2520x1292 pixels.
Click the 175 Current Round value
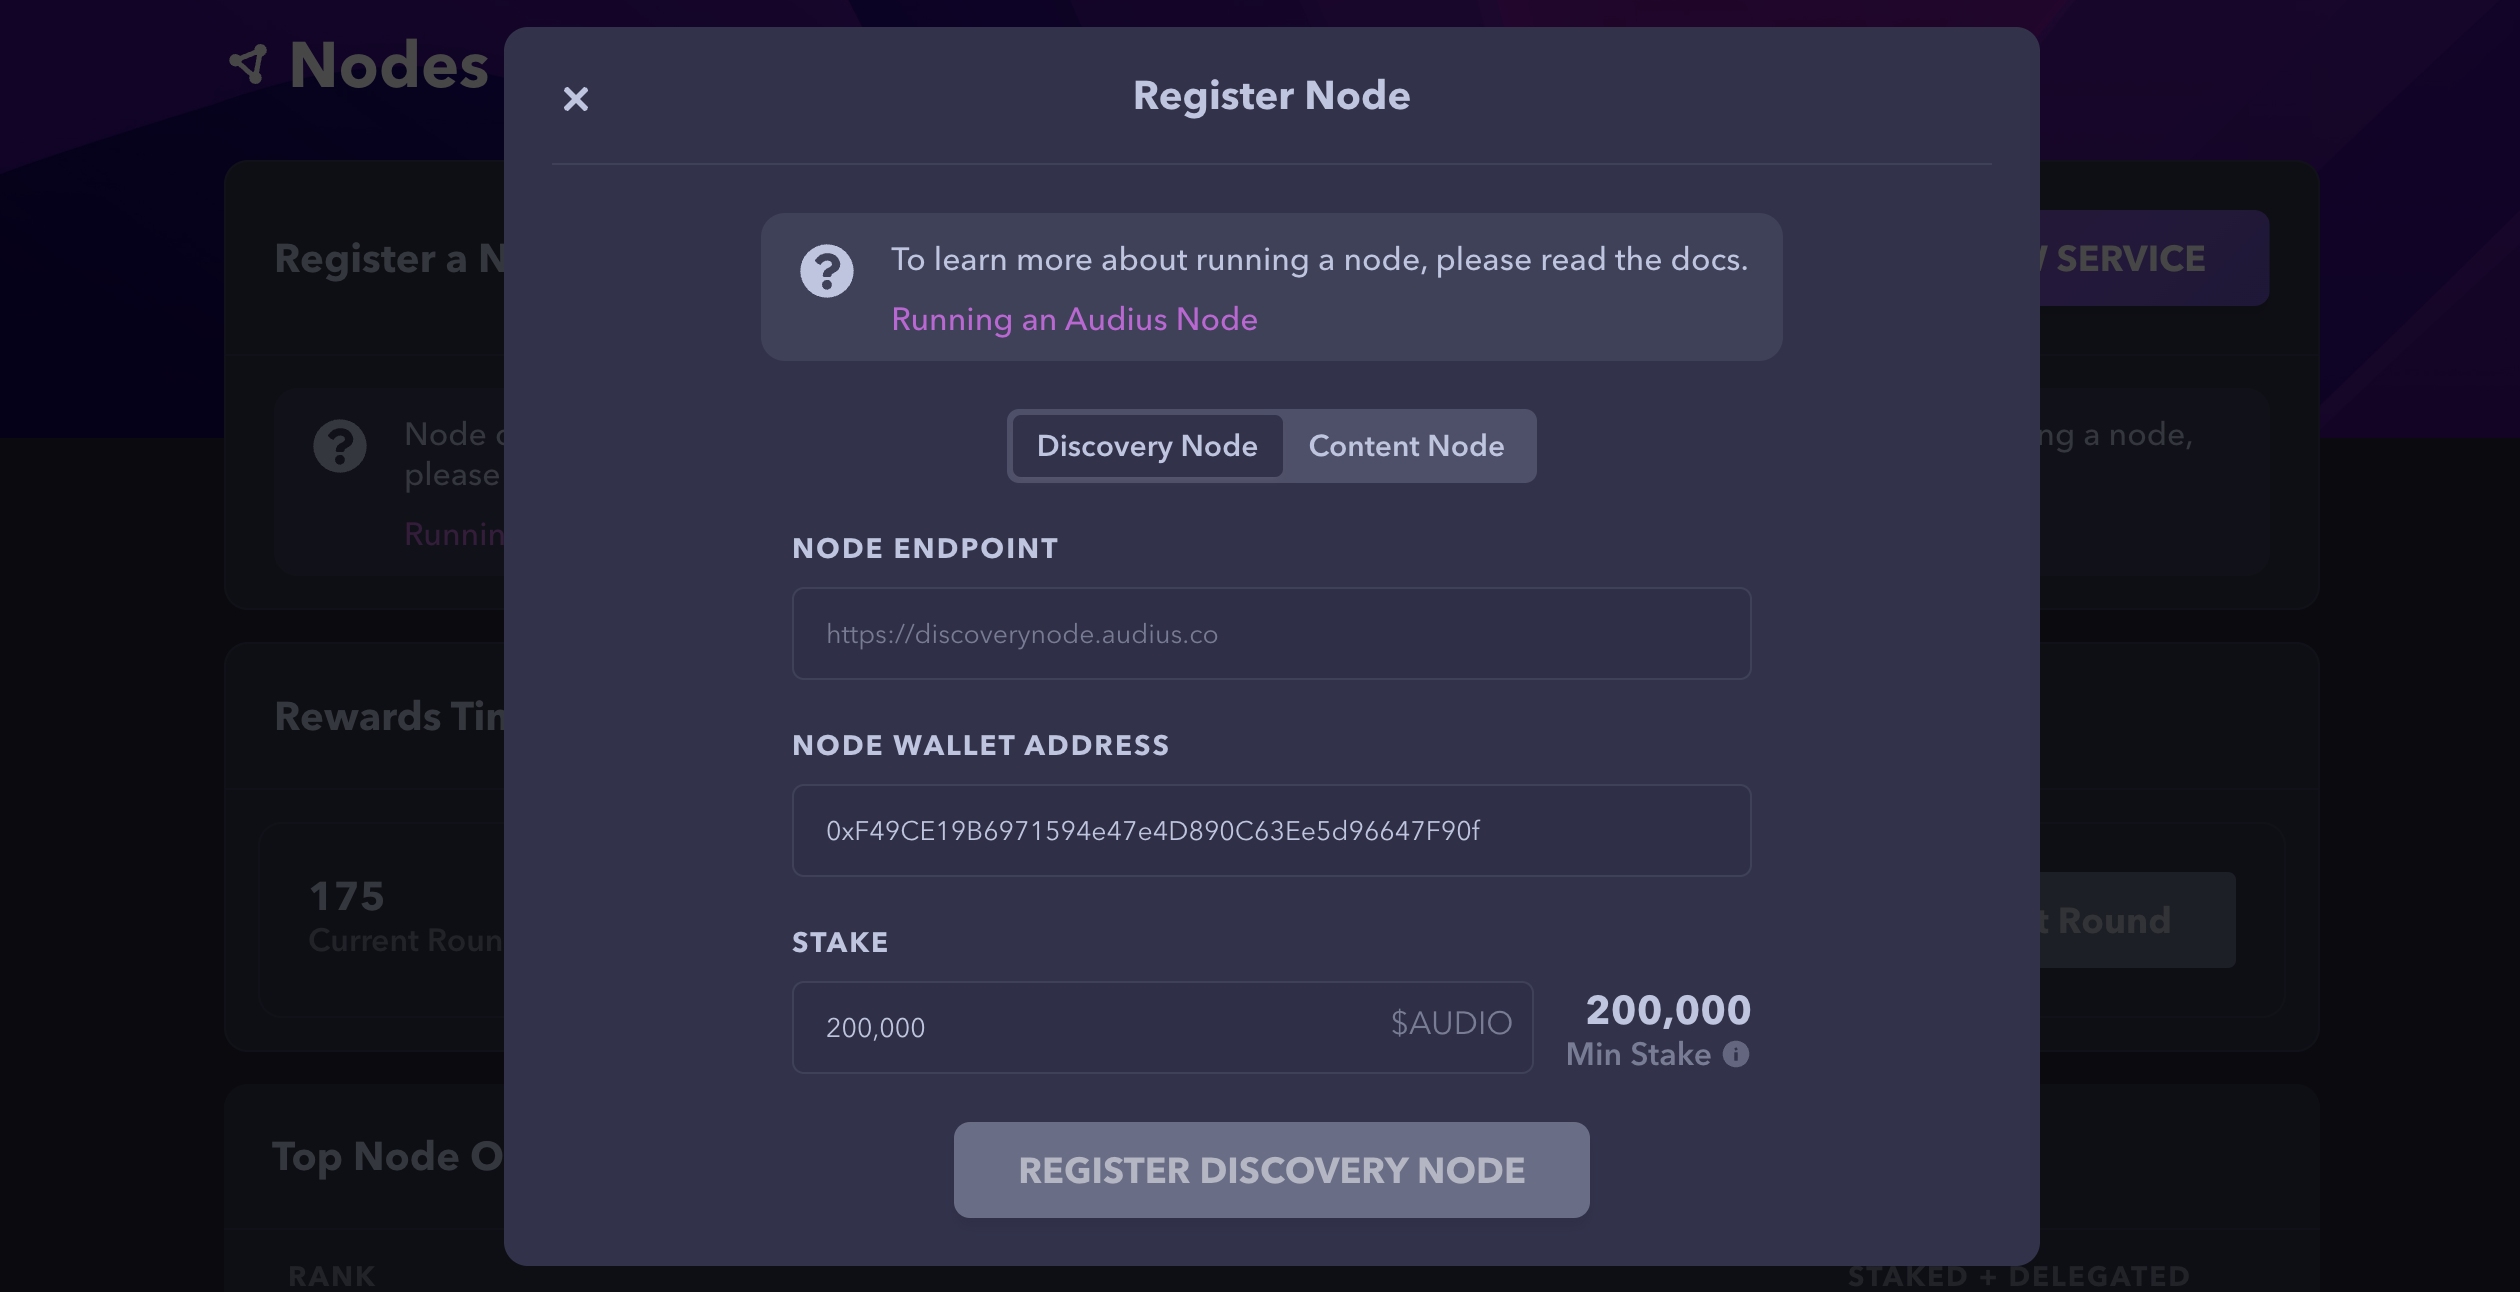click(x=347, y=896)
